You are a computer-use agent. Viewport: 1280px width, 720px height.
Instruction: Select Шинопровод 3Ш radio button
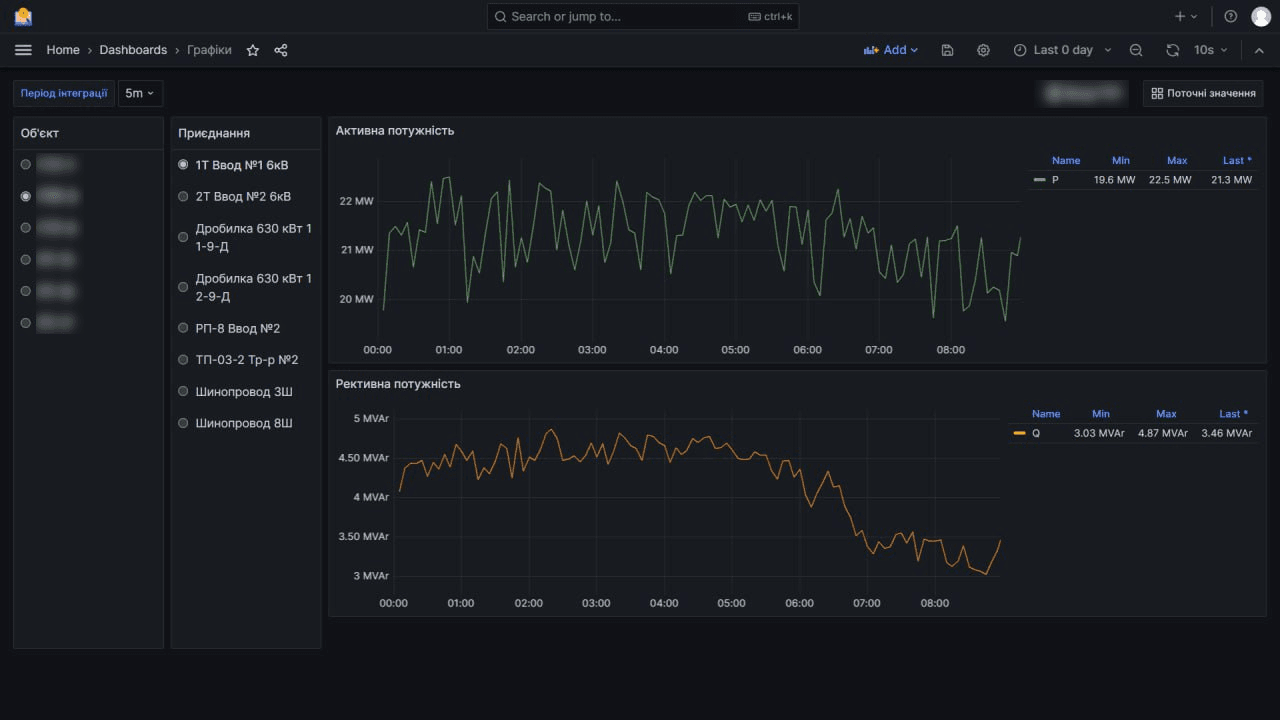pyautogui.click(x=183, y=392)
